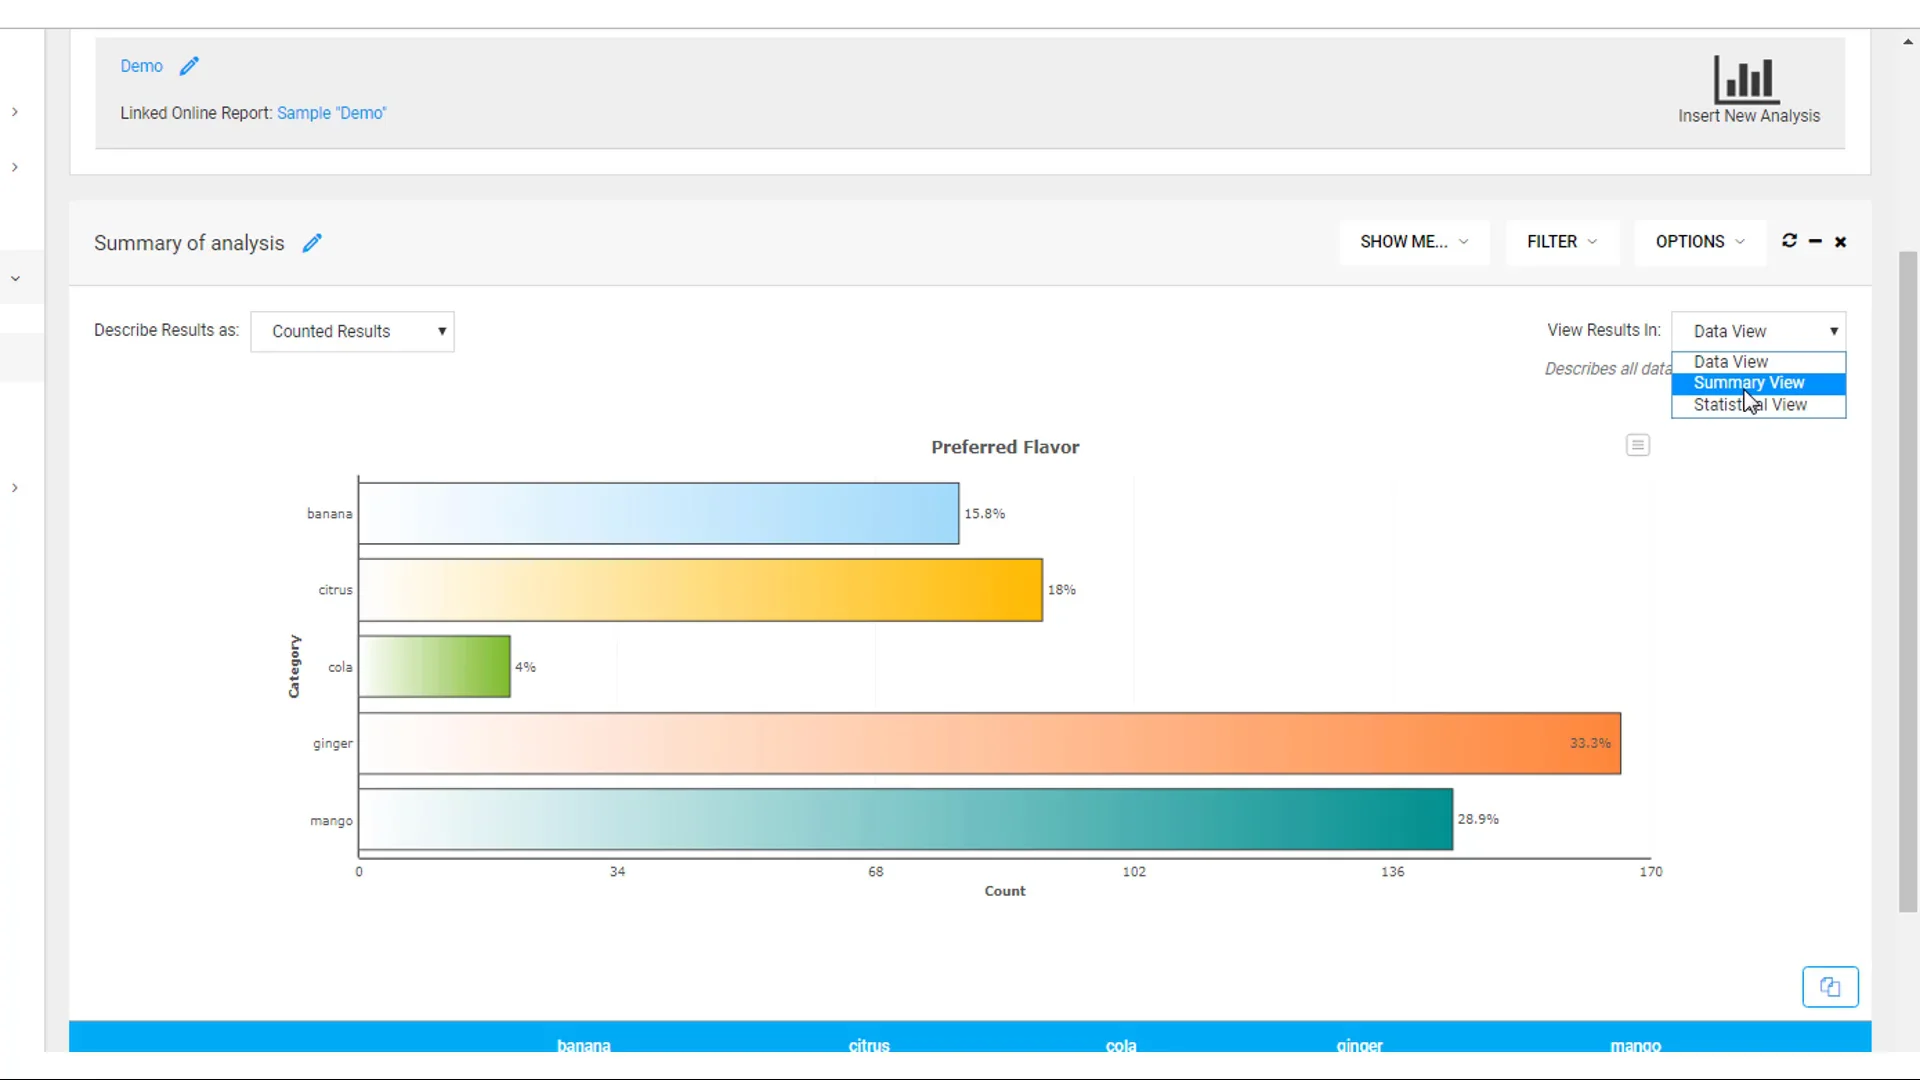
Task: Click the scroll up arrow
Action: pos(1908,42)
